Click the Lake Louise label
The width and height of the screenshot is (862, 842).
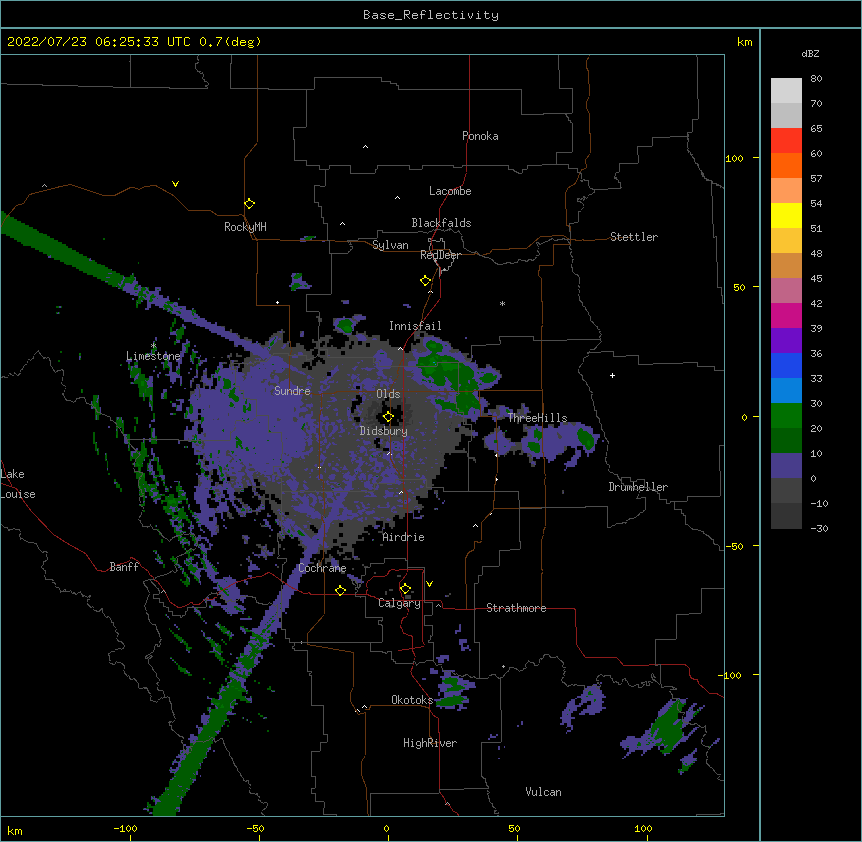[18, 484]
